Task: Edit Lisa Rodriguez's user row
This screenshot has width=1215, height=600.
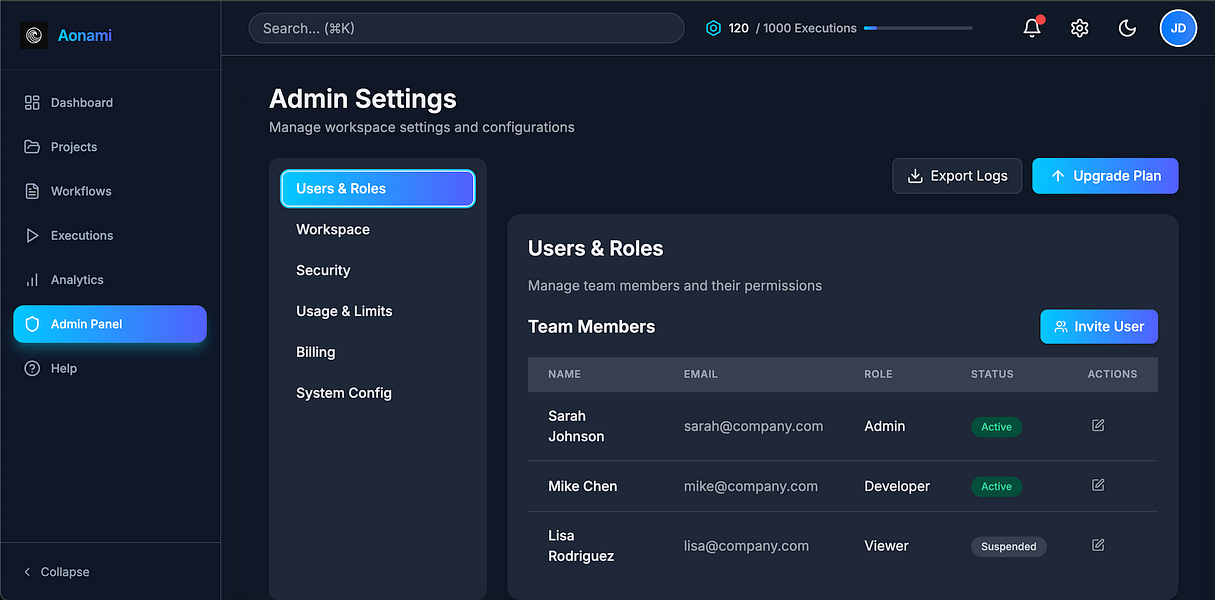Action: pyautogui.click(x=1098, y=546)
